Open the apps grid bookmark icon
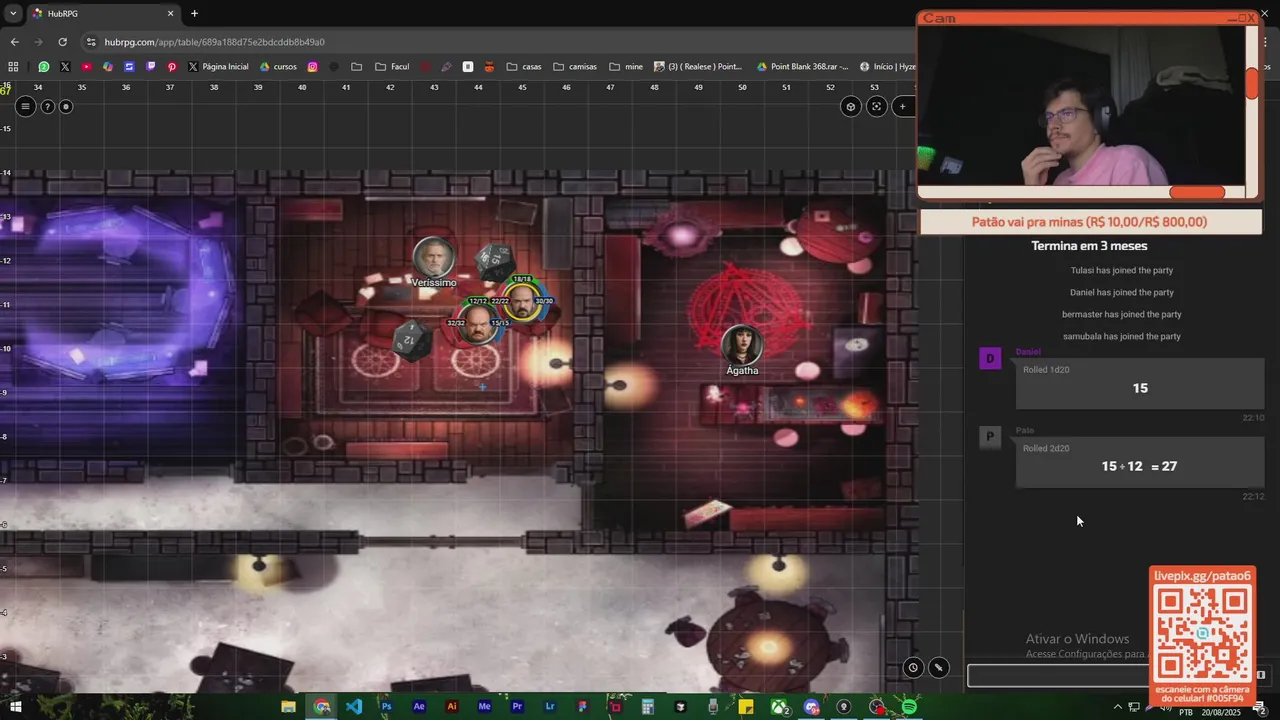Screen dimensions: 1280x720 point(13,67)
